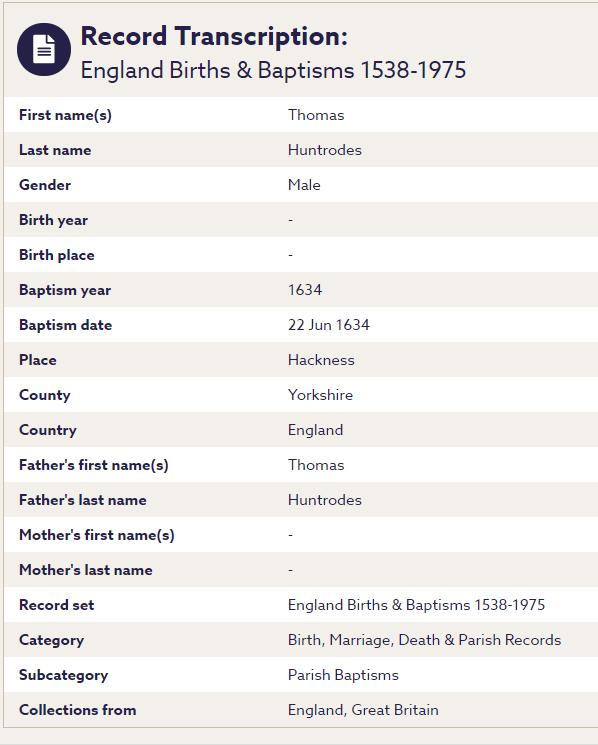Click the Record set value text
The width and height of the screenshot is (598, 745).
click(417, 605)
